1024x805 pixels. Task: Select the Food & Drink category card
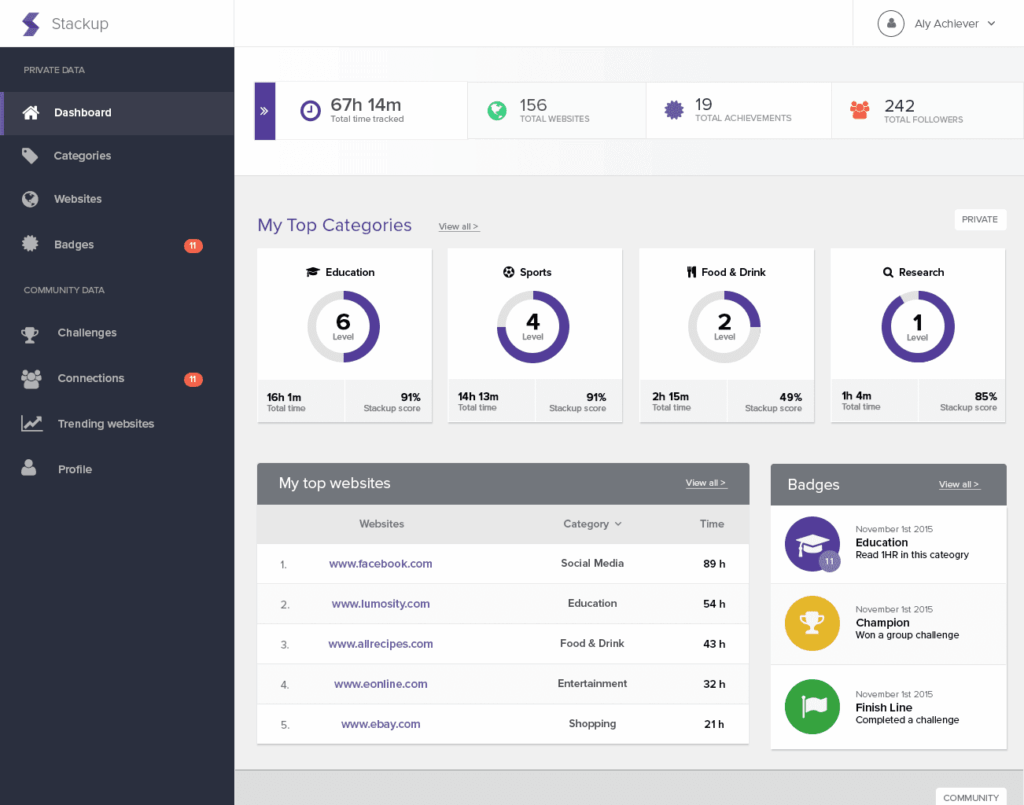pyautogui.click(x=725, y=335)
